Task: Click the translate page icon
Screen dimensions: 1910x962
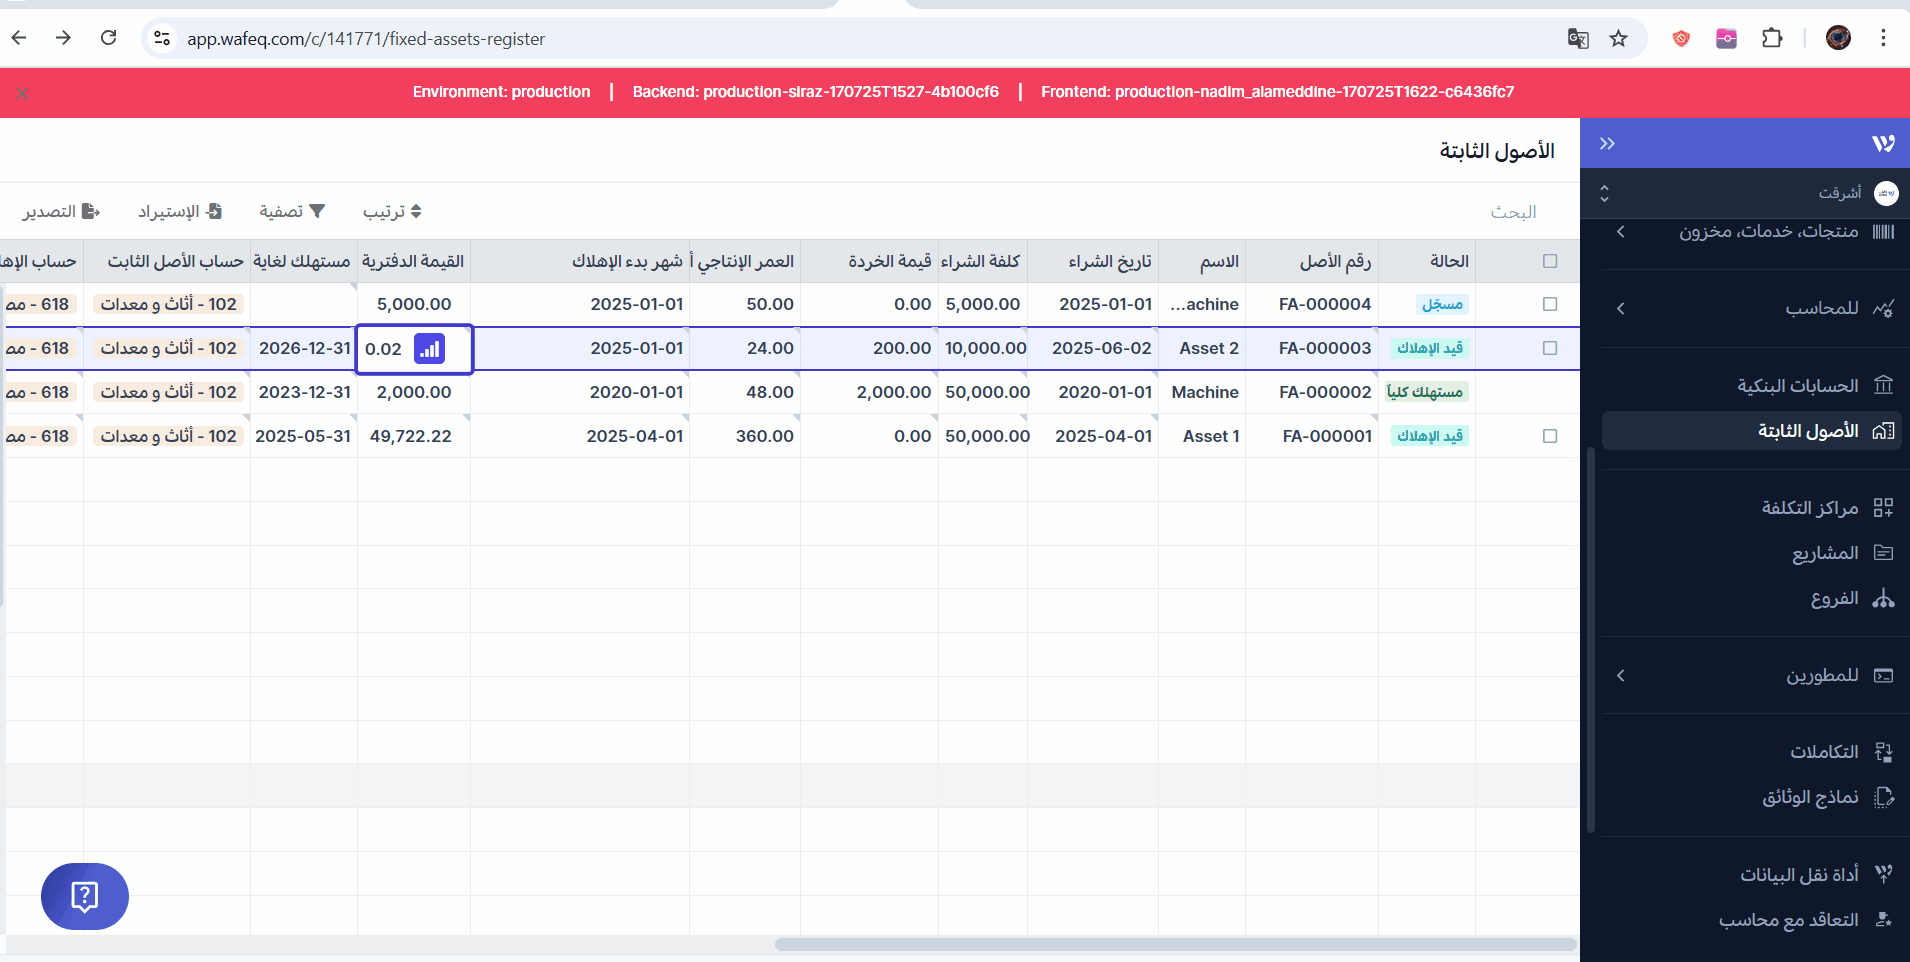Action: pos(1578,39)
